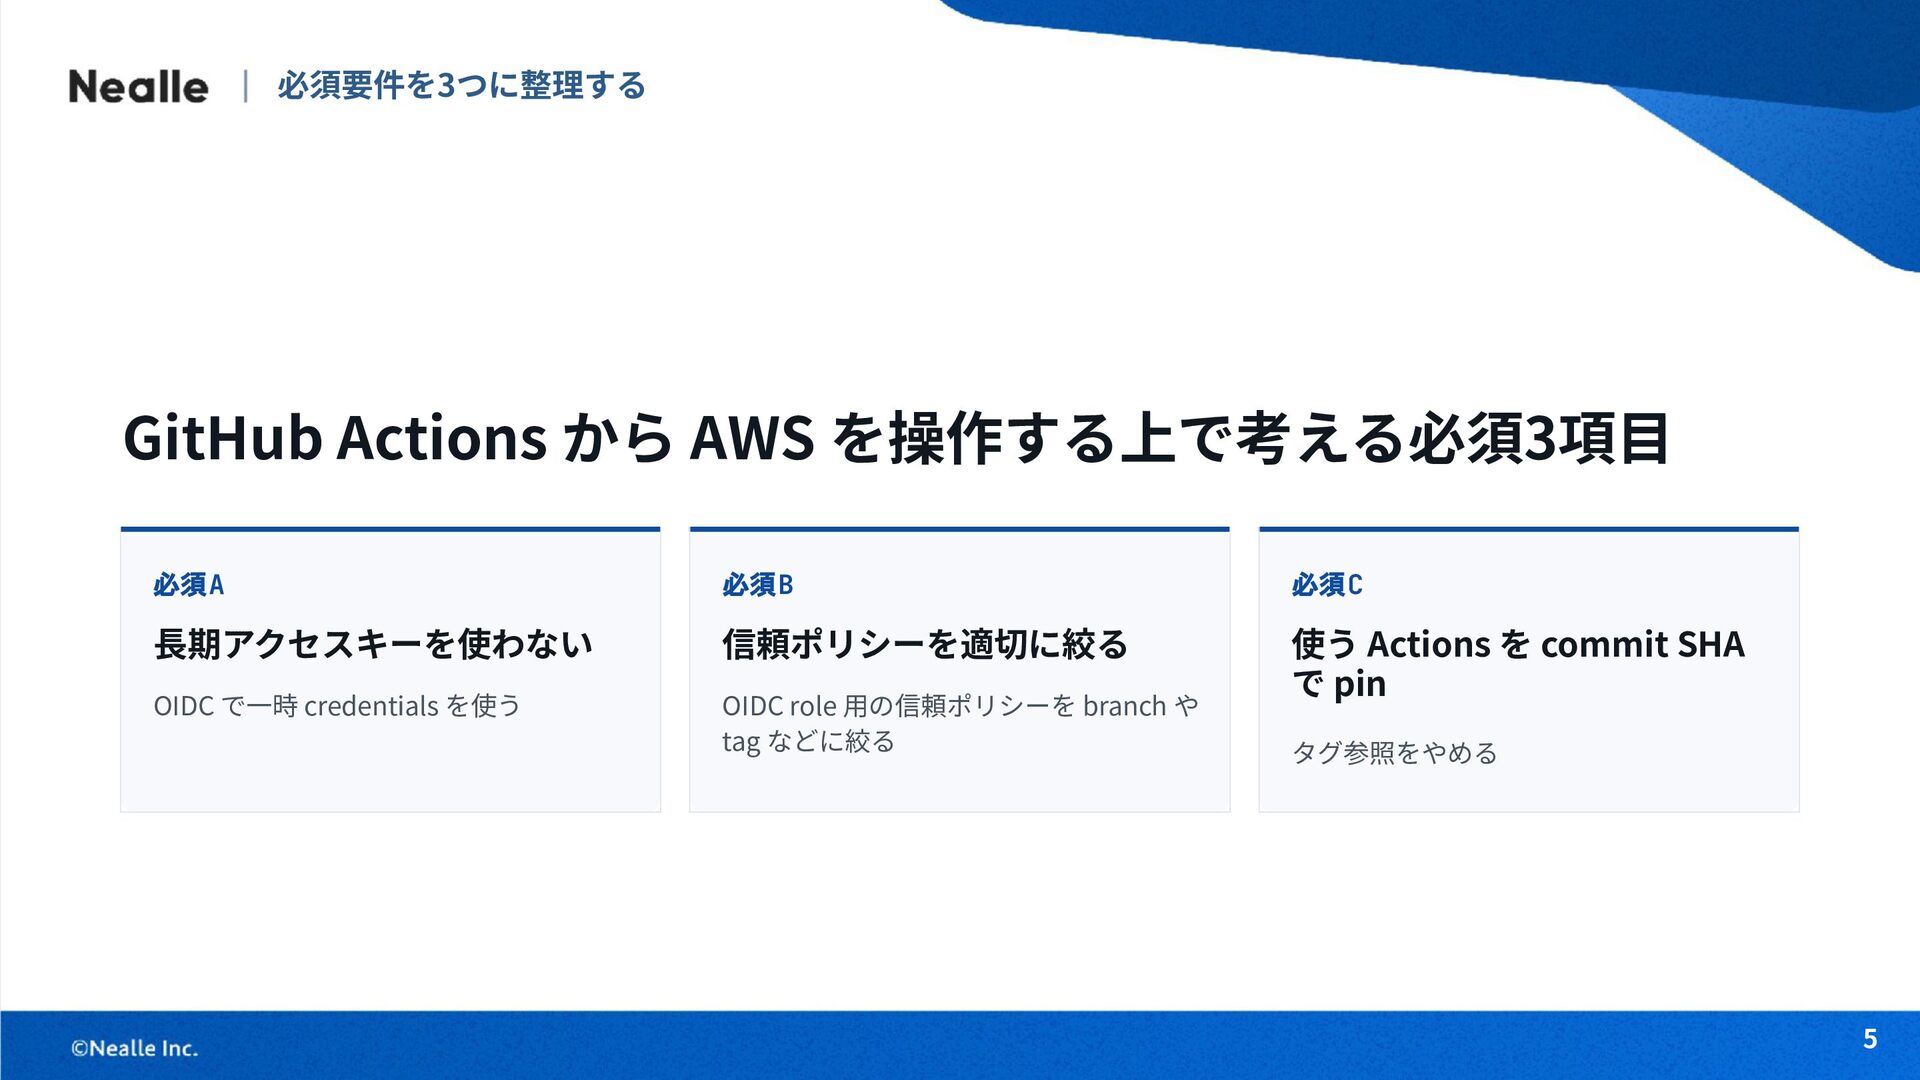Click the main heading GitHub Actions から AWS

pos(896,438)
